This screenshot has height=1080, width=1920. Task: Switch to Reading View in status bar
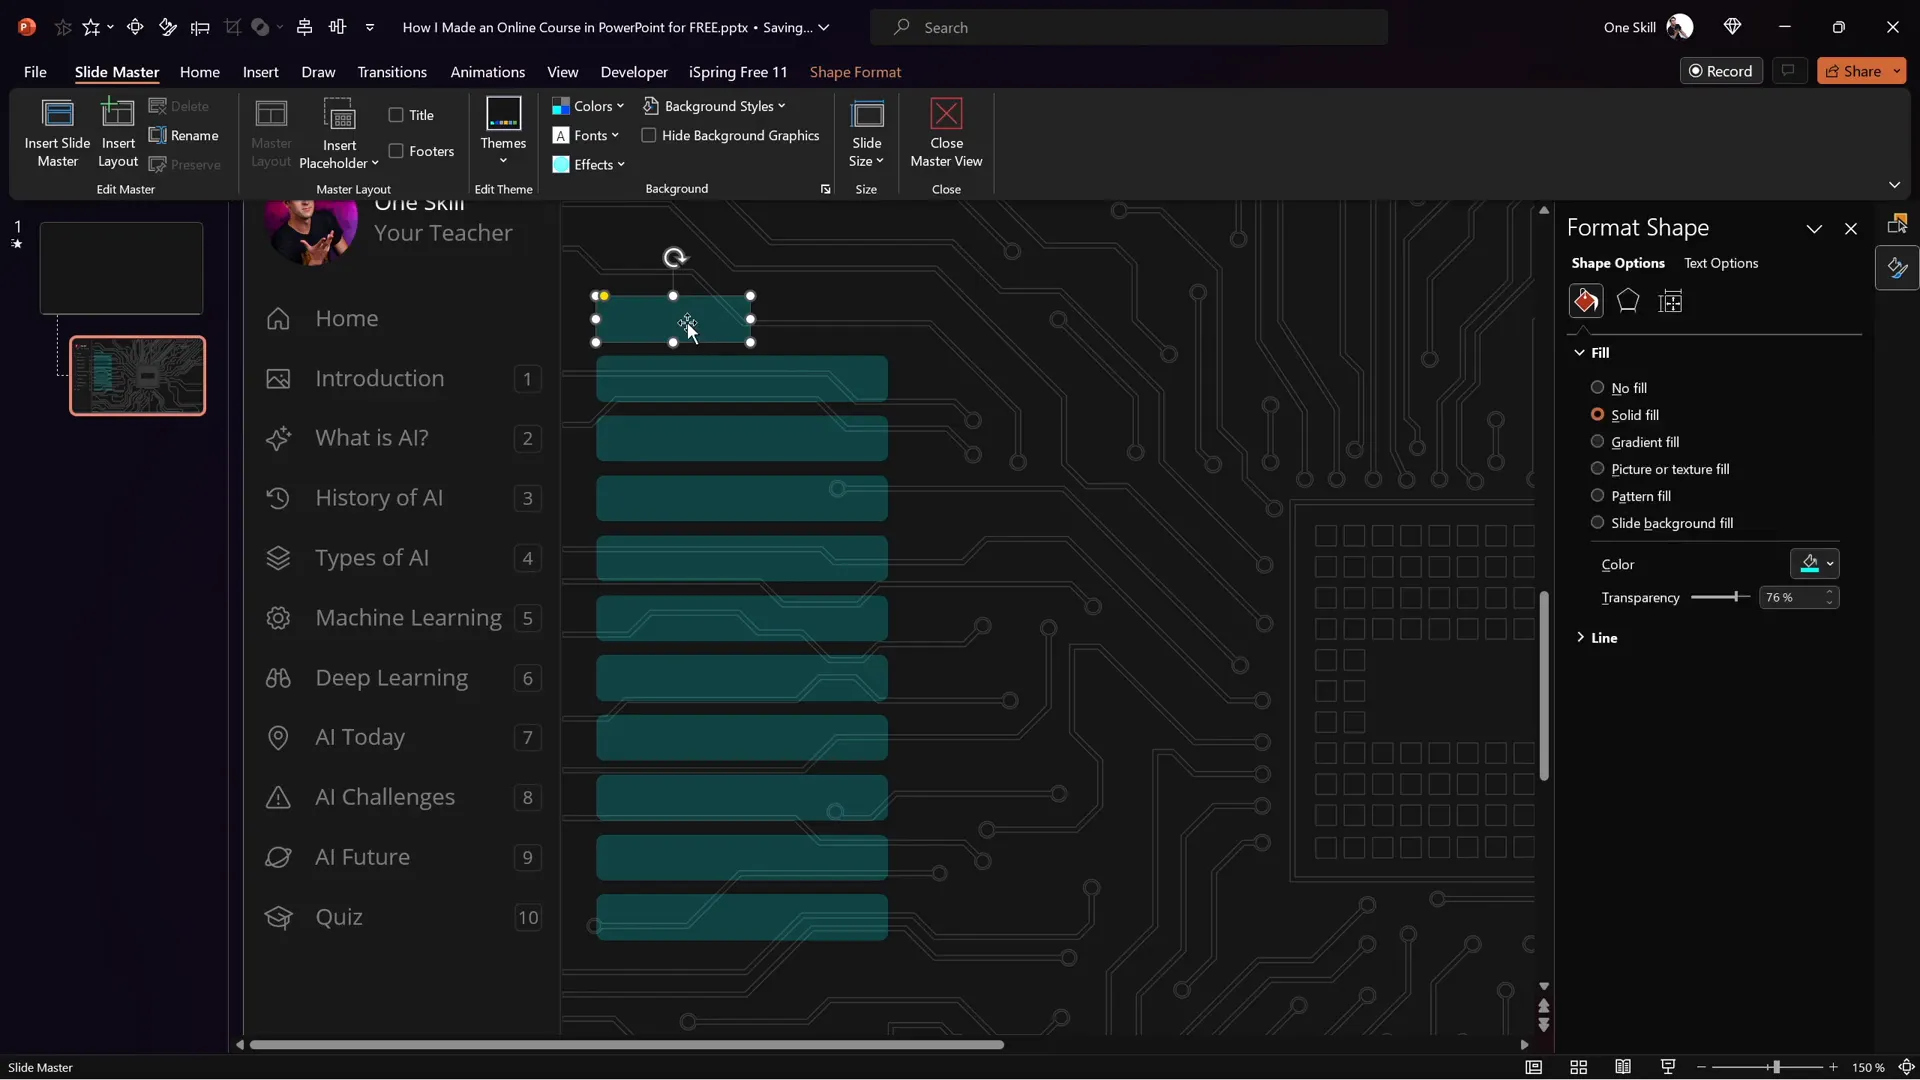[x=1623, y=1067]
